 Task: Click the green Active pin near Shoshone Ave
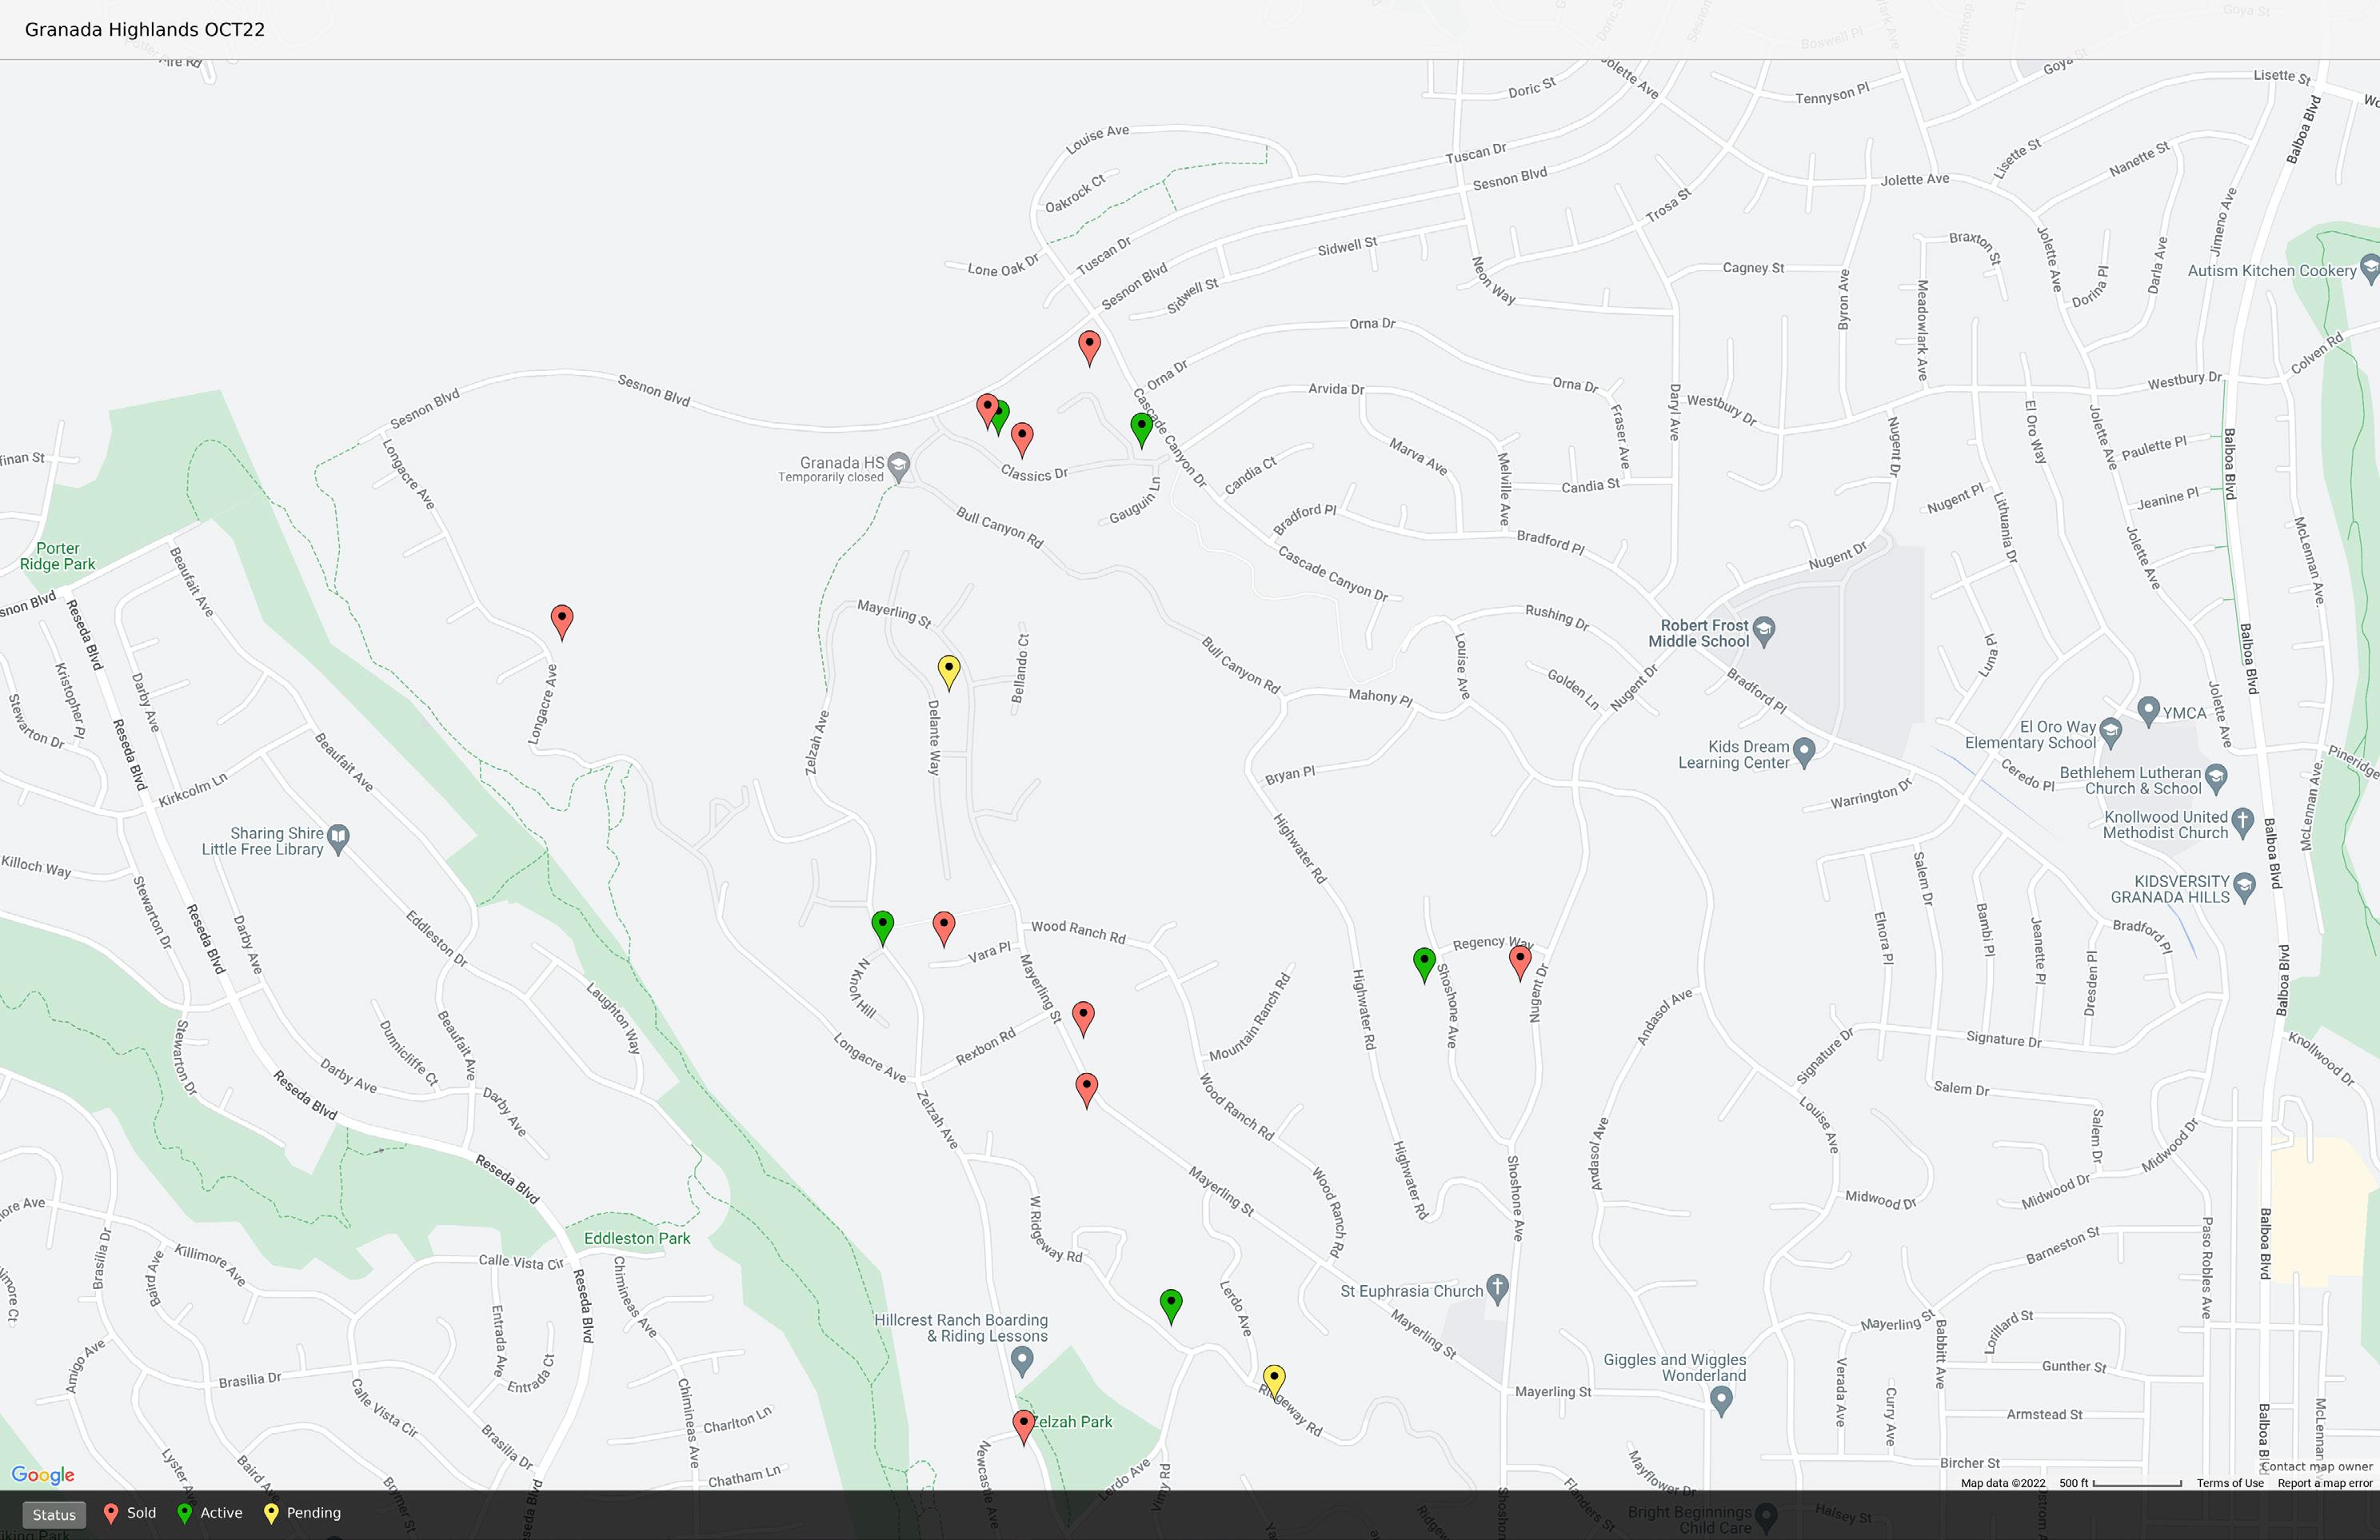click(x=1424, y=962)
